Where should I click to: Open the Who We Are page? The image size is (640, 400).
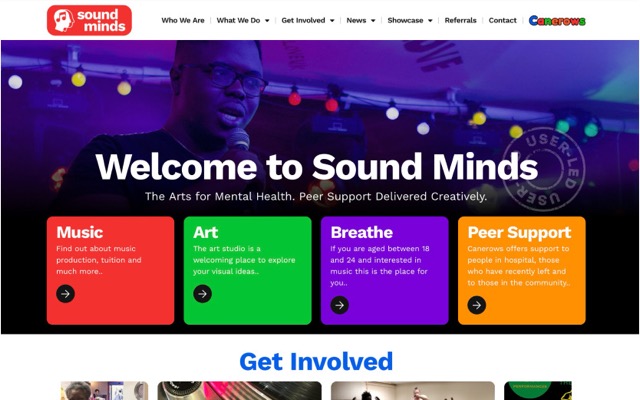click(183, 20)
